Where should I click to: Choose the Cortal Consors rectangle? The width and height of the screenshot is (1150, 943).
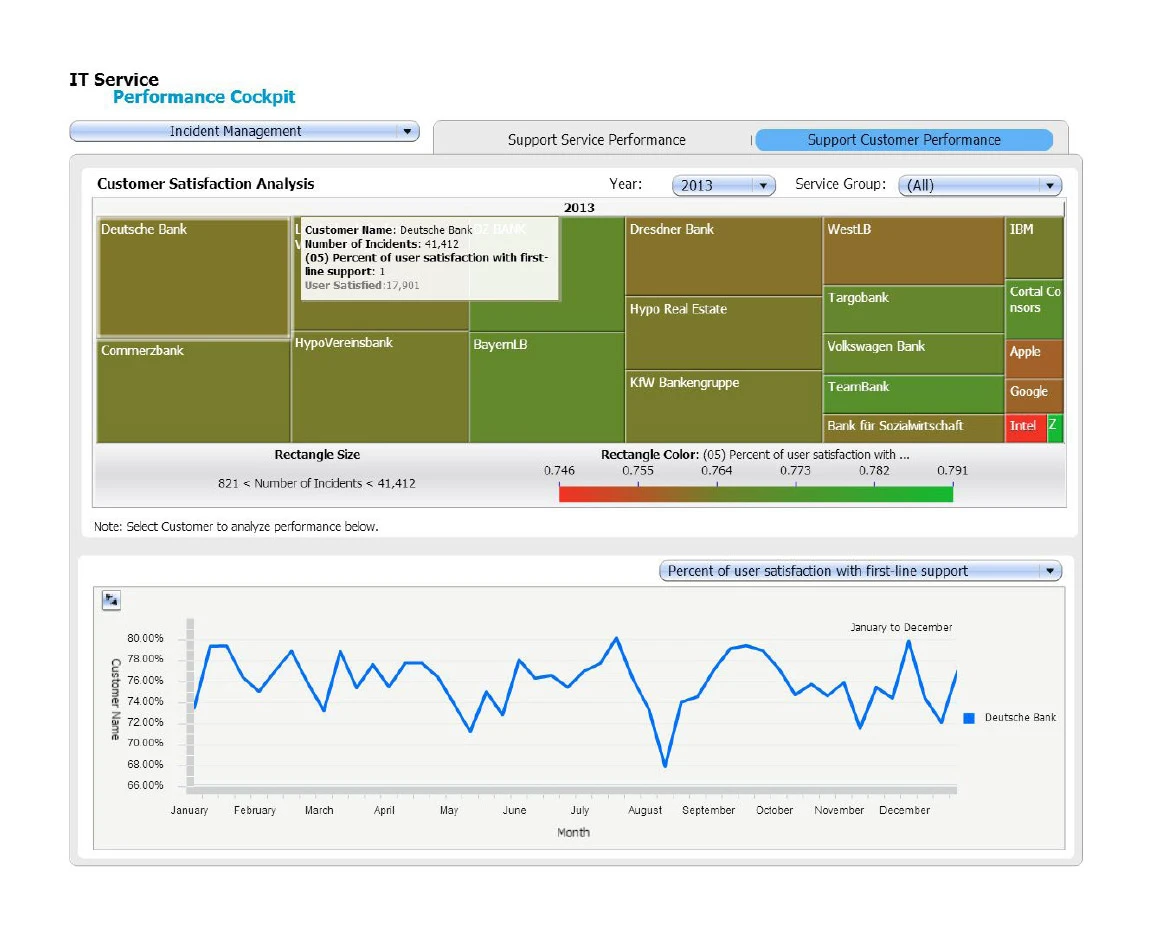(1034, 309)
